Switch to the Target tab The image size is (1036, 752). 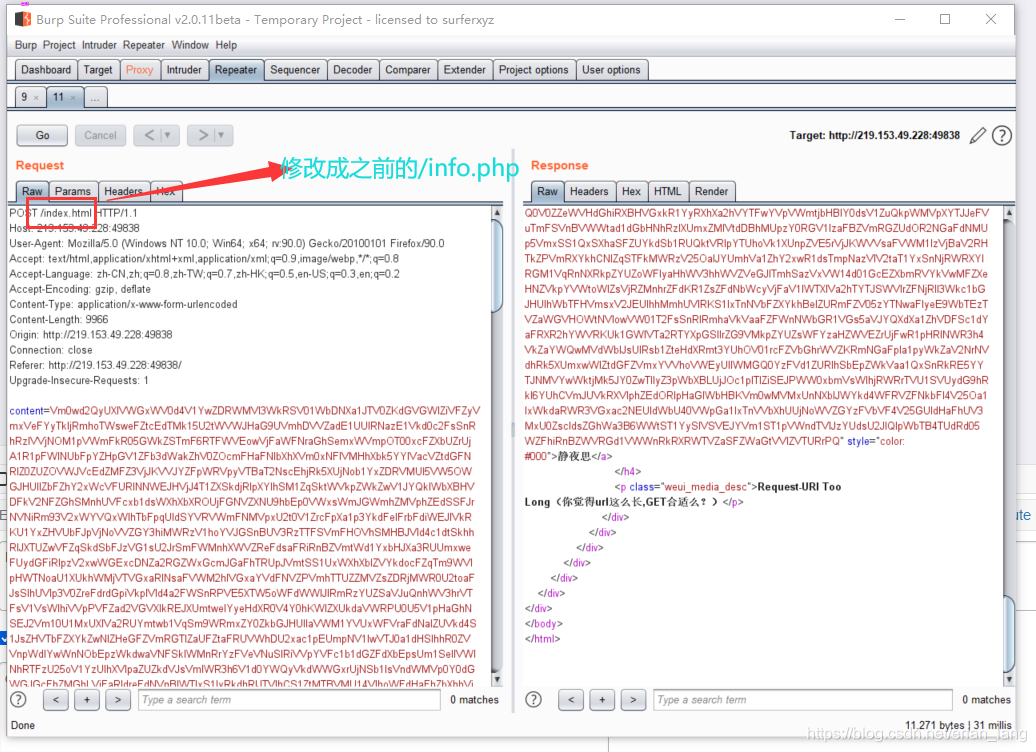coord(98,70)
